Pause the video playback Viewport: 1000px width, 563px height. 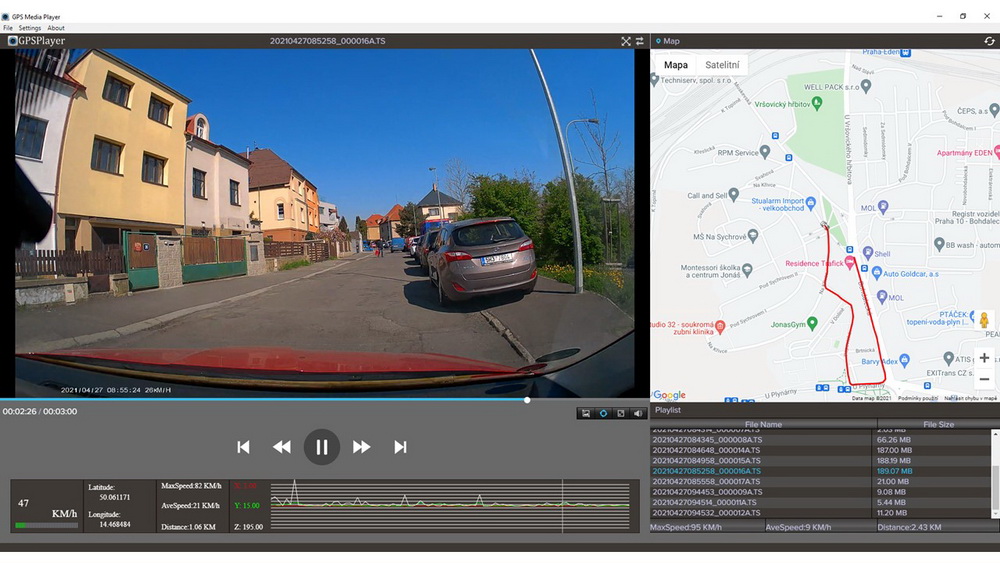point(321,447)
